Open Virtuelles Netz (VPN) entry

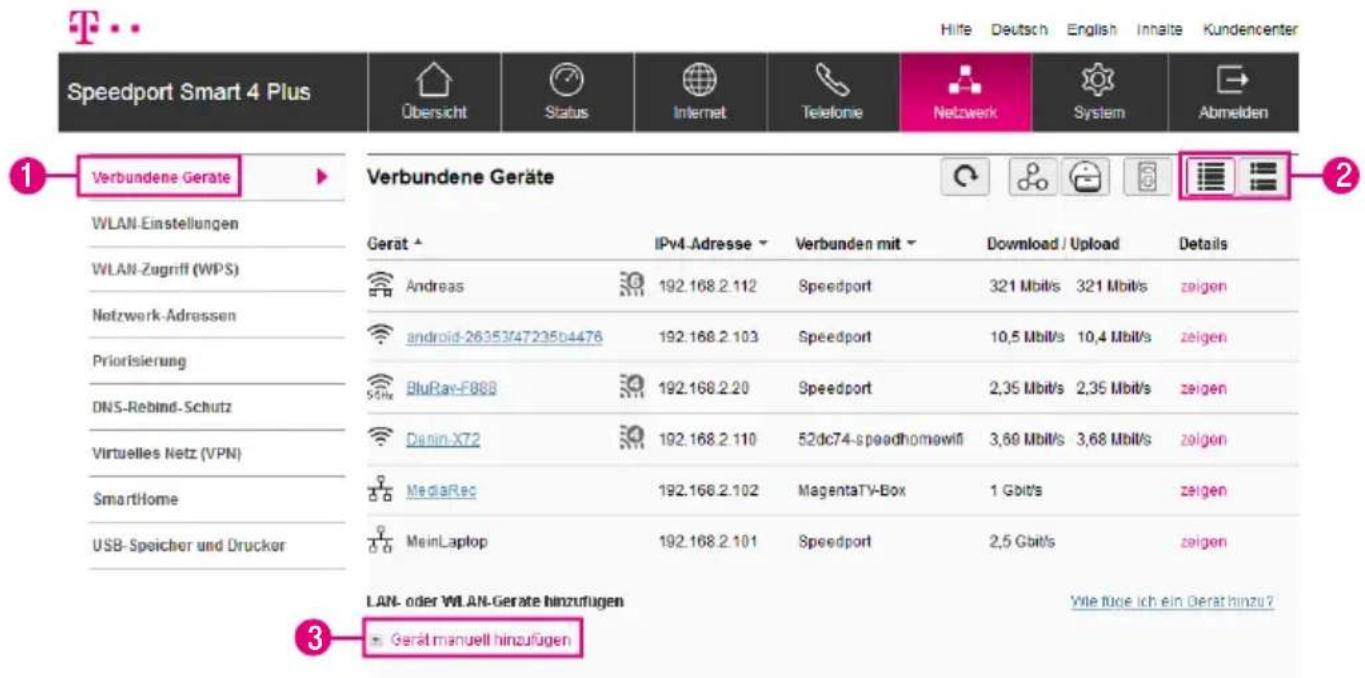[217, 453]
